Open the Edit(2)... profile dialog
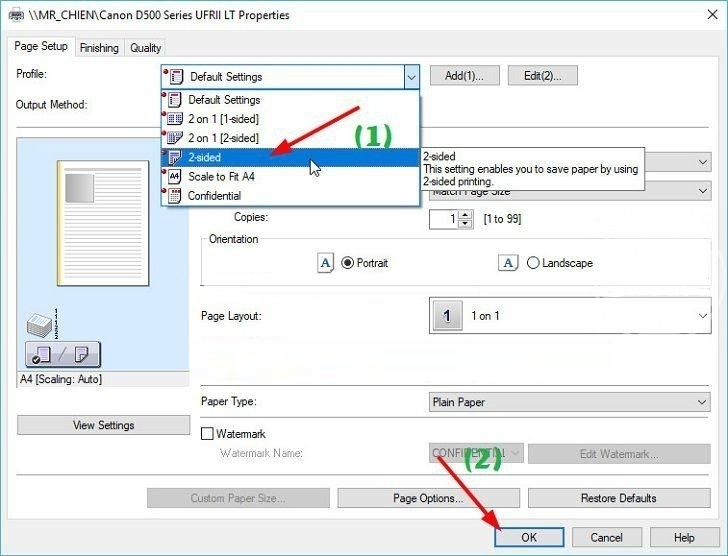The width and height of the screenshot is (728, 556). (x=543, y=76)
